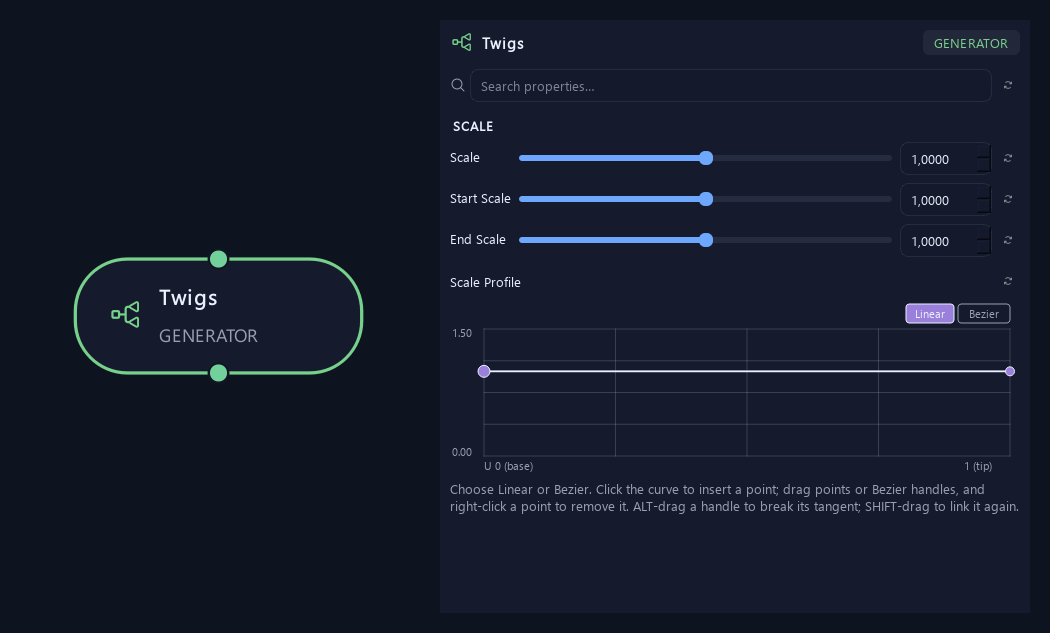The image size is (1050, 633).
Task: Select the curve point at the base end
Action: pyautogui.click(x=484, y=371)
